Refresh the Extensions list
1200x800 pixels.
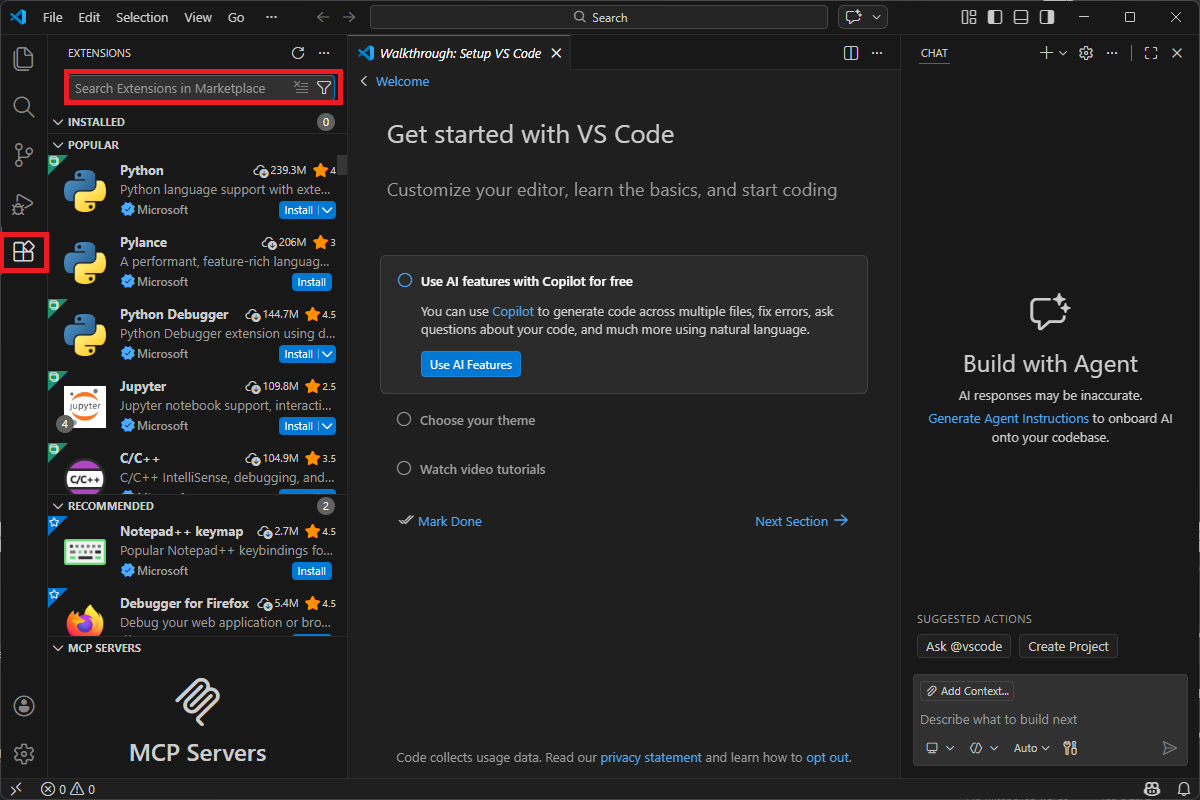point(297,53)
